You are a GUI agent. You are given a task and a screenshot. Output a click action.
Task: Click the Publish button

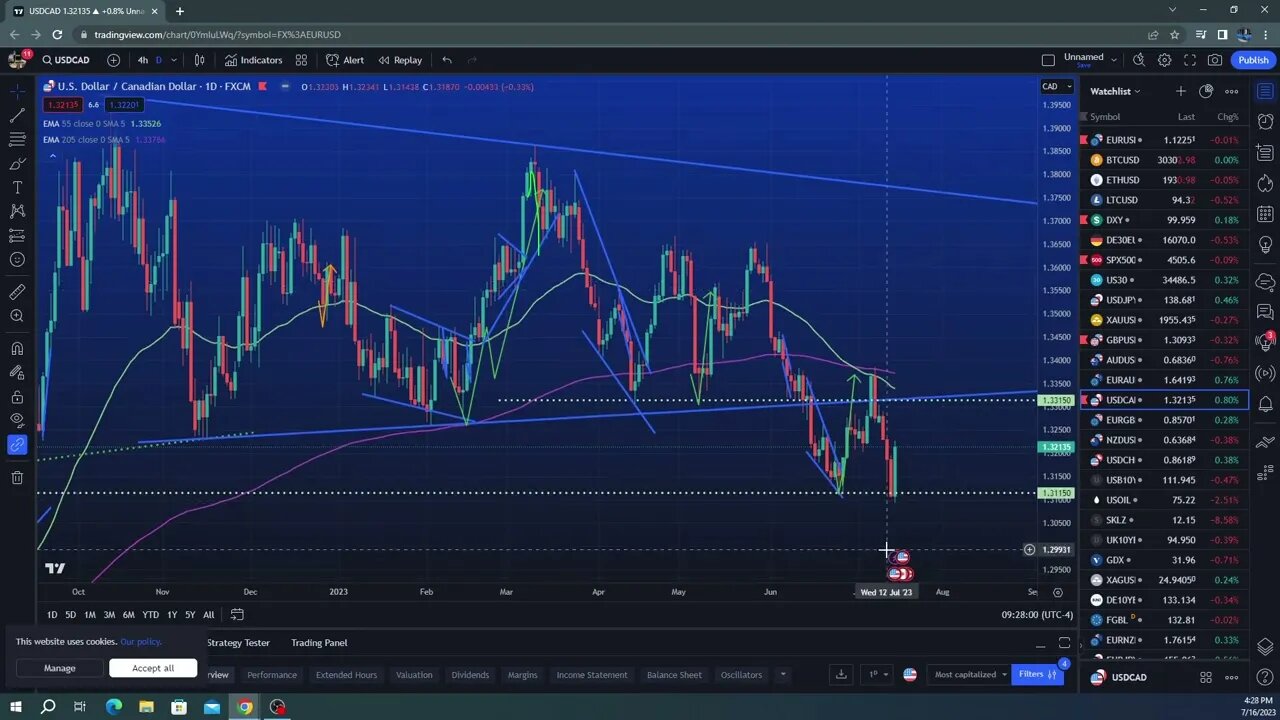click(x=1253, y=60)
